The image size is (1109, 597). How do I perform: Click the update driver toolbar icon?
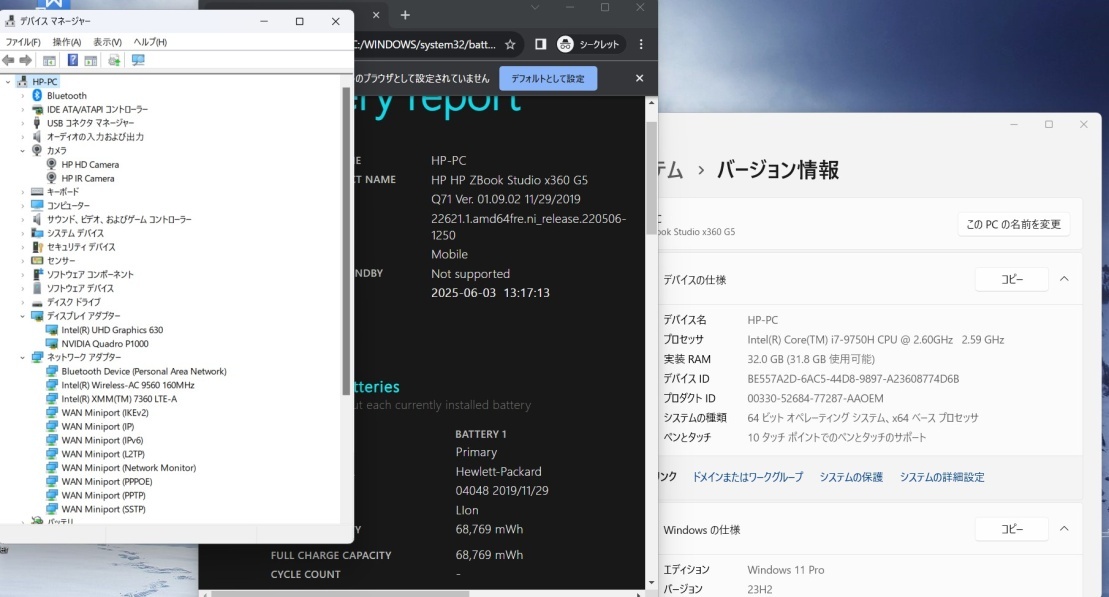pos(114,61)
